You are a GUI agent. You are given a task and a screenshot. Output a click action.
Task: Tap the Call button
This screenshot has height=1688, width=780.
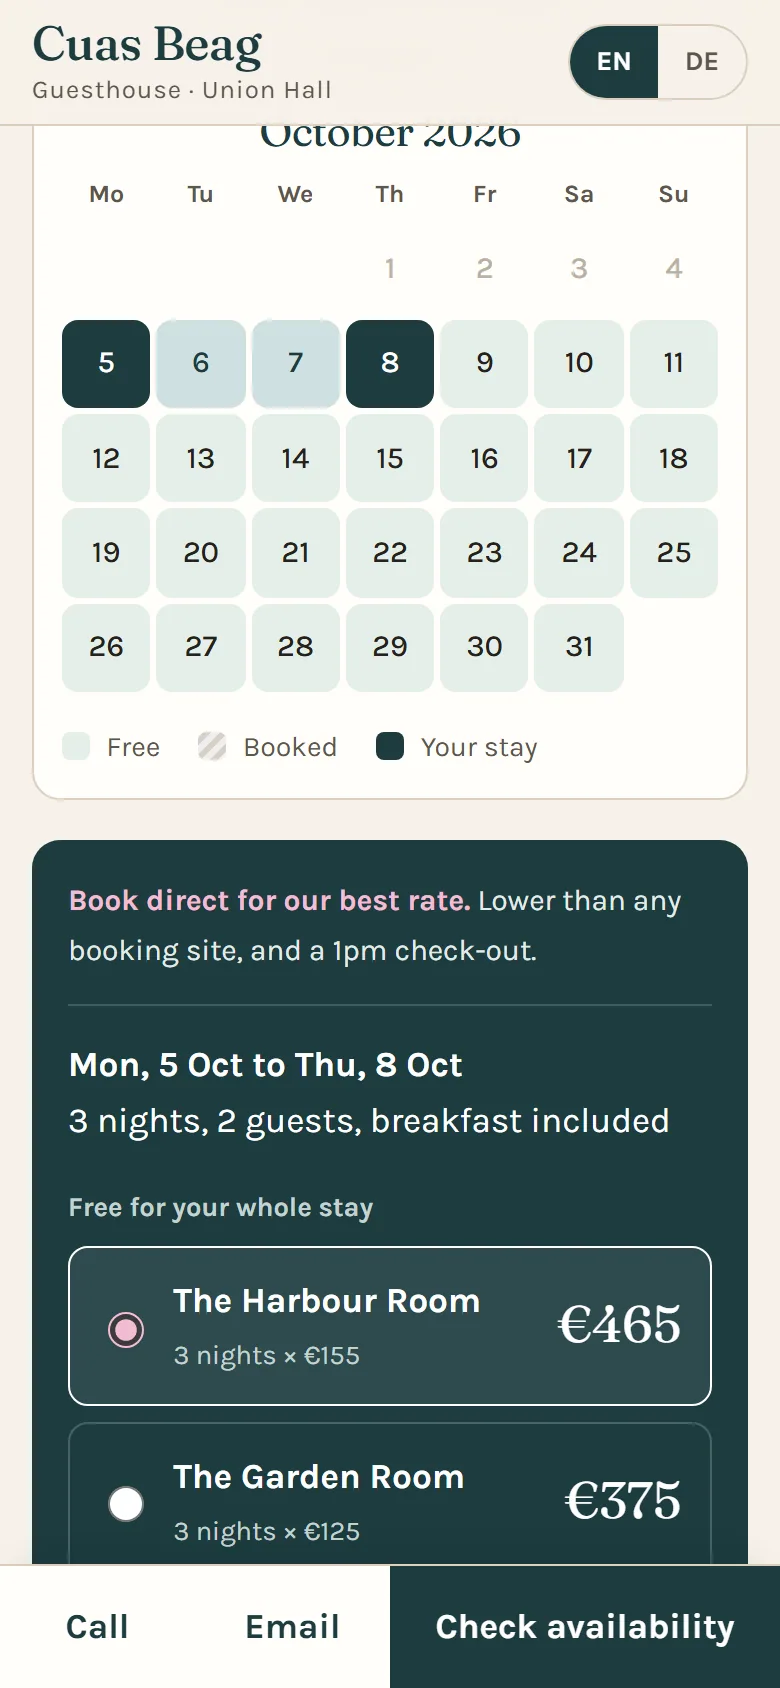pyautogui.click(x=97, y=1627)
